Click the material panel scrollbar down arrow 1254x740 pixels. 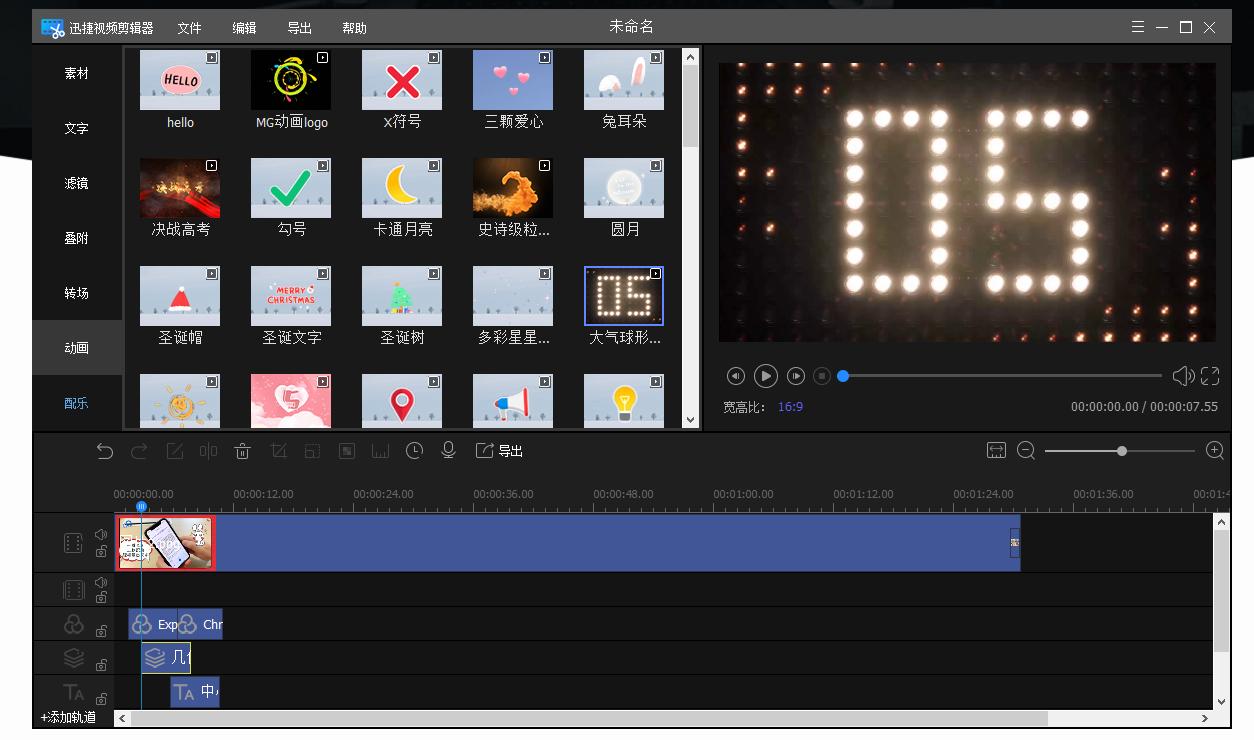click(x=690, y=419)
